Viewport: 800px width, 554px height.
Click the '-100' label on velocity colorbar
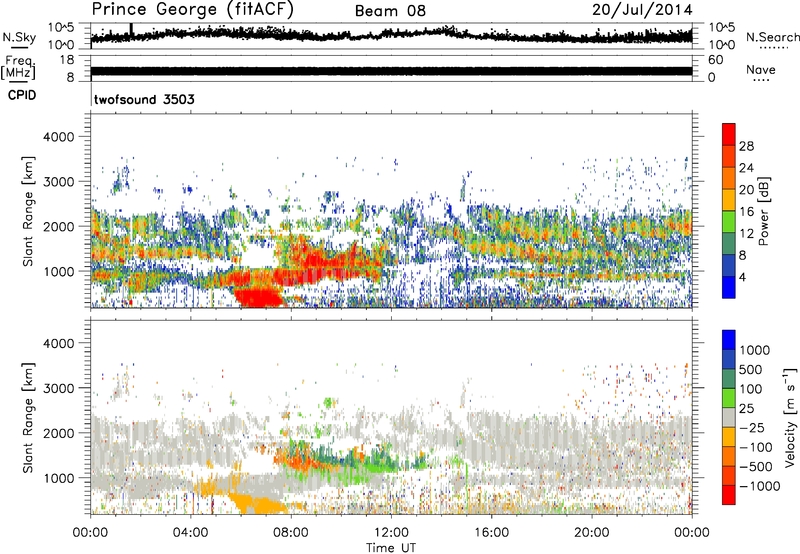point(756,447)
